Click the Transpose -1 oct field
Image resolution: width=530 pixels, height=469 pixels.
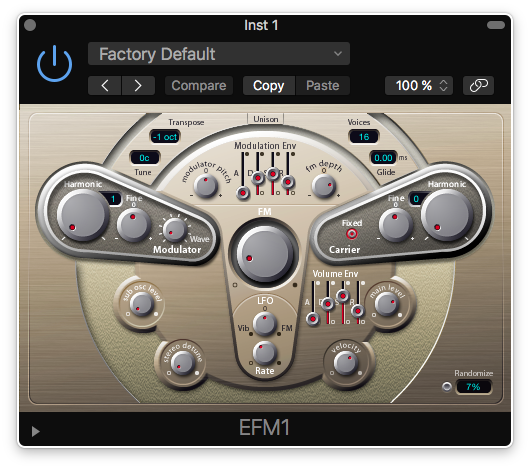pos(165,137)
